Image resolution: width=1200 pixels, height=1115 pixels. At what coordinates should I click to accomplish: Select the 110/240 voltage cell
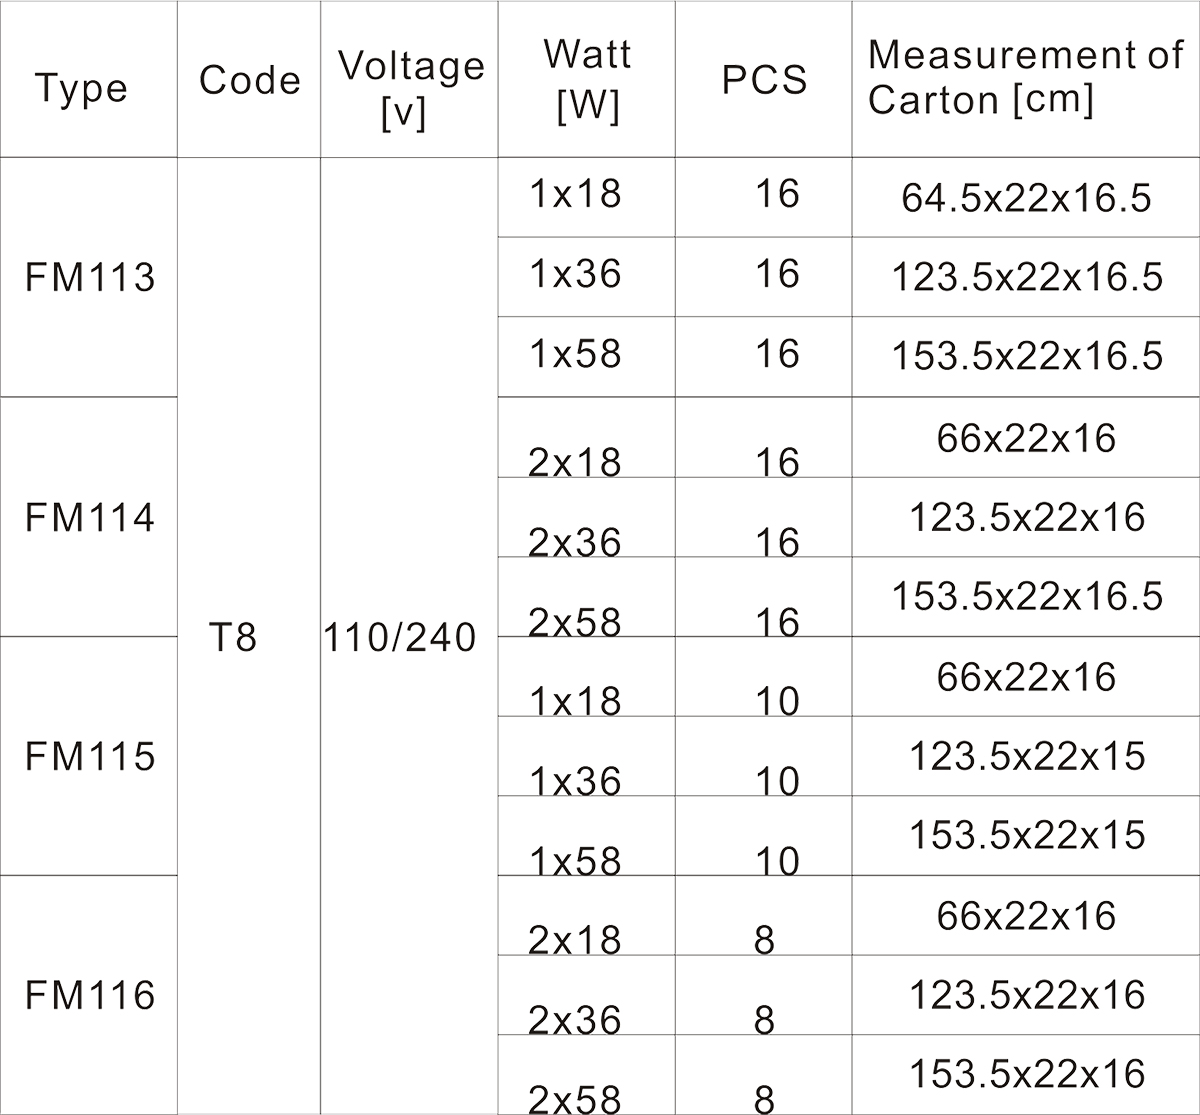(400, 637)
